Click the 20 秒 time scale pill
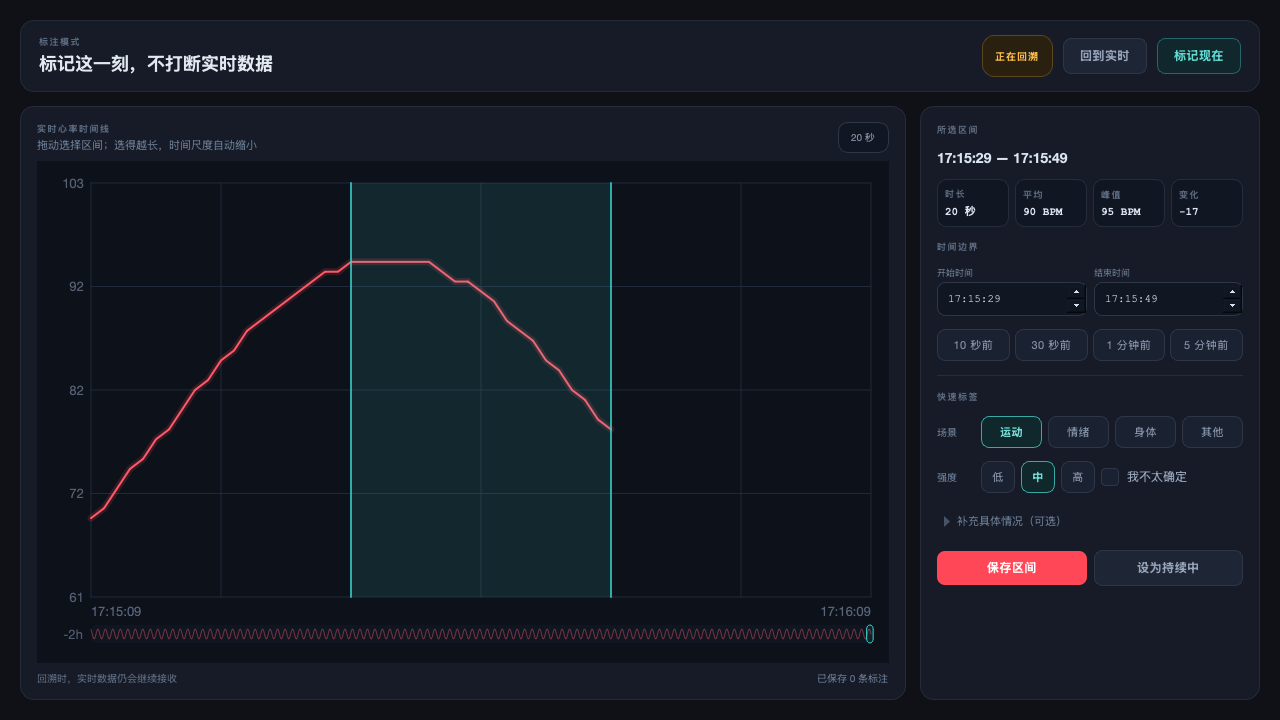The width and height of the screenshot is (1280, 720). coord(863,137)
